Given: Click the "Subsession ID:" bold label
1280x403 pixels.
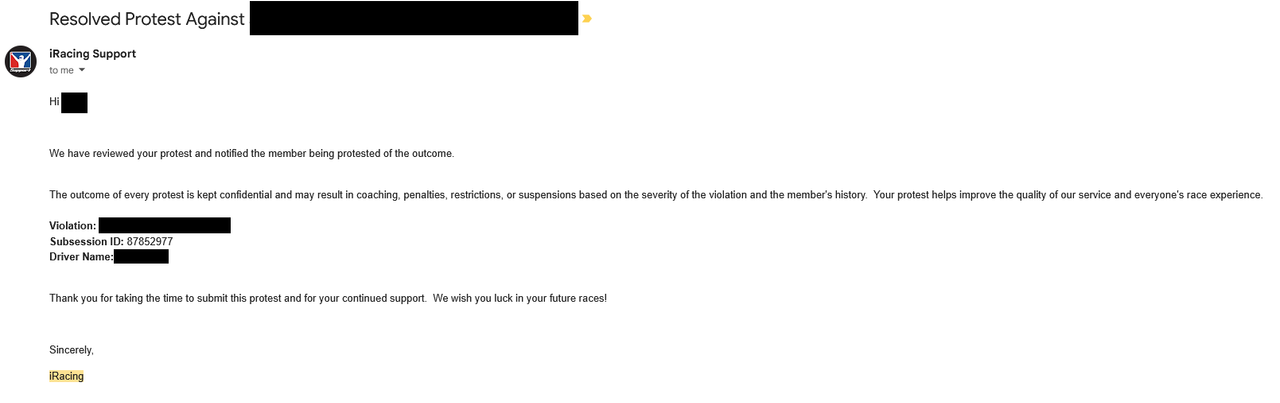Looking at the screenshot, I should [x=87, y=241].
